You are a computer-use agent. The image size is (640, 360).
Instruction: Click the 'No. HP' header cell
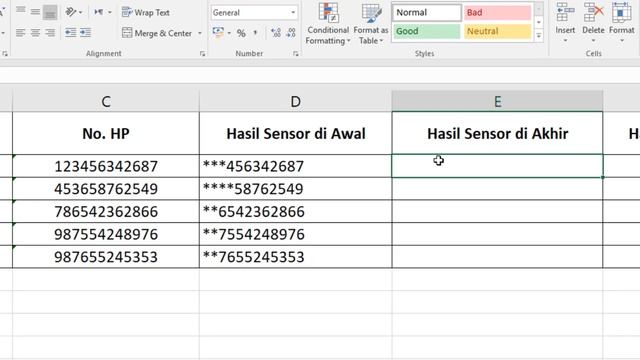[106, 133]
